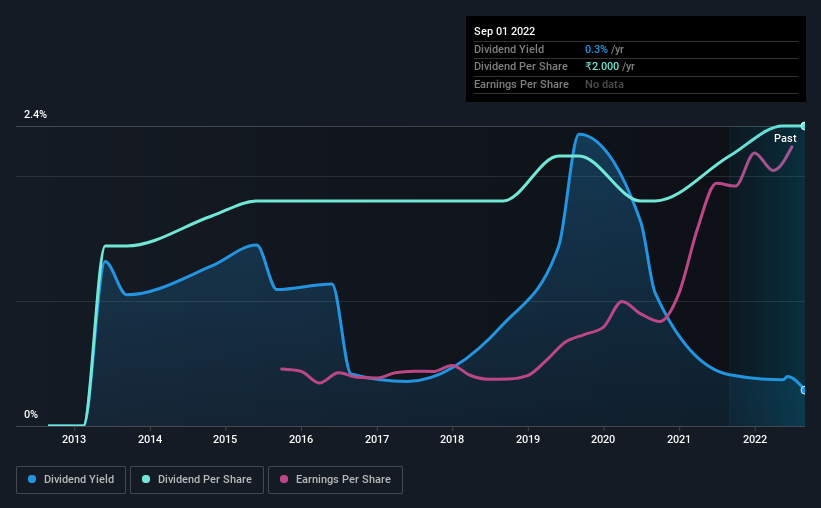This screenshot has height=508, width=821.
Task: Toggle the Dividend Per Share legend button
Action: 197,480
